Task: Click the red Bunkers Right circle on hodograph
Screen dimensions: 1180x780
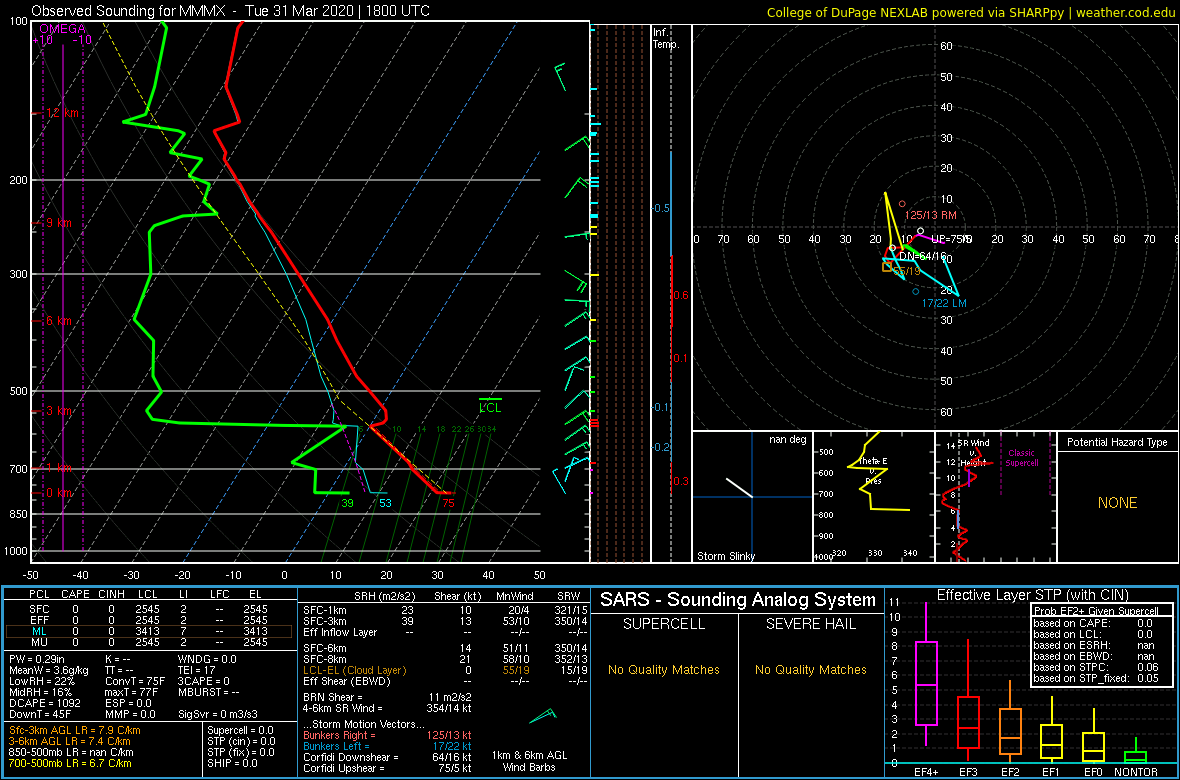Action: (902, 203)
